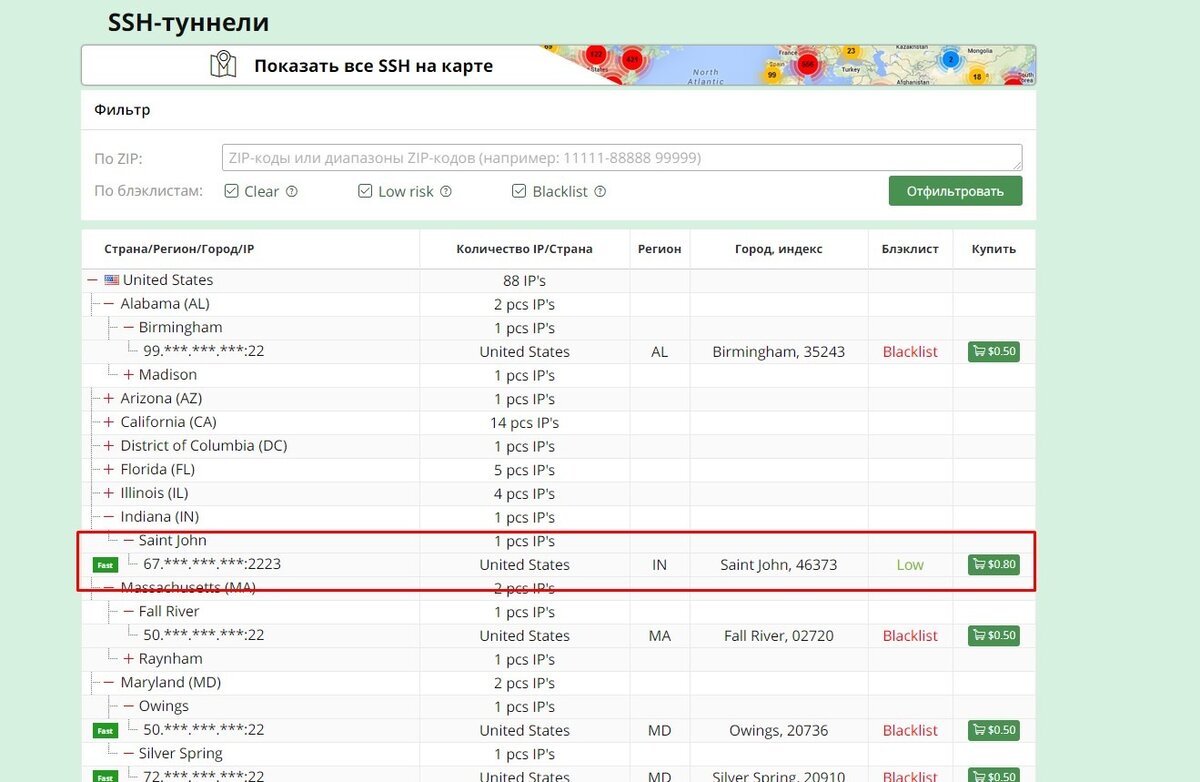Click the Blacklist status in Birmingham row
1200x782 pixels.
[x=910, y=351]
